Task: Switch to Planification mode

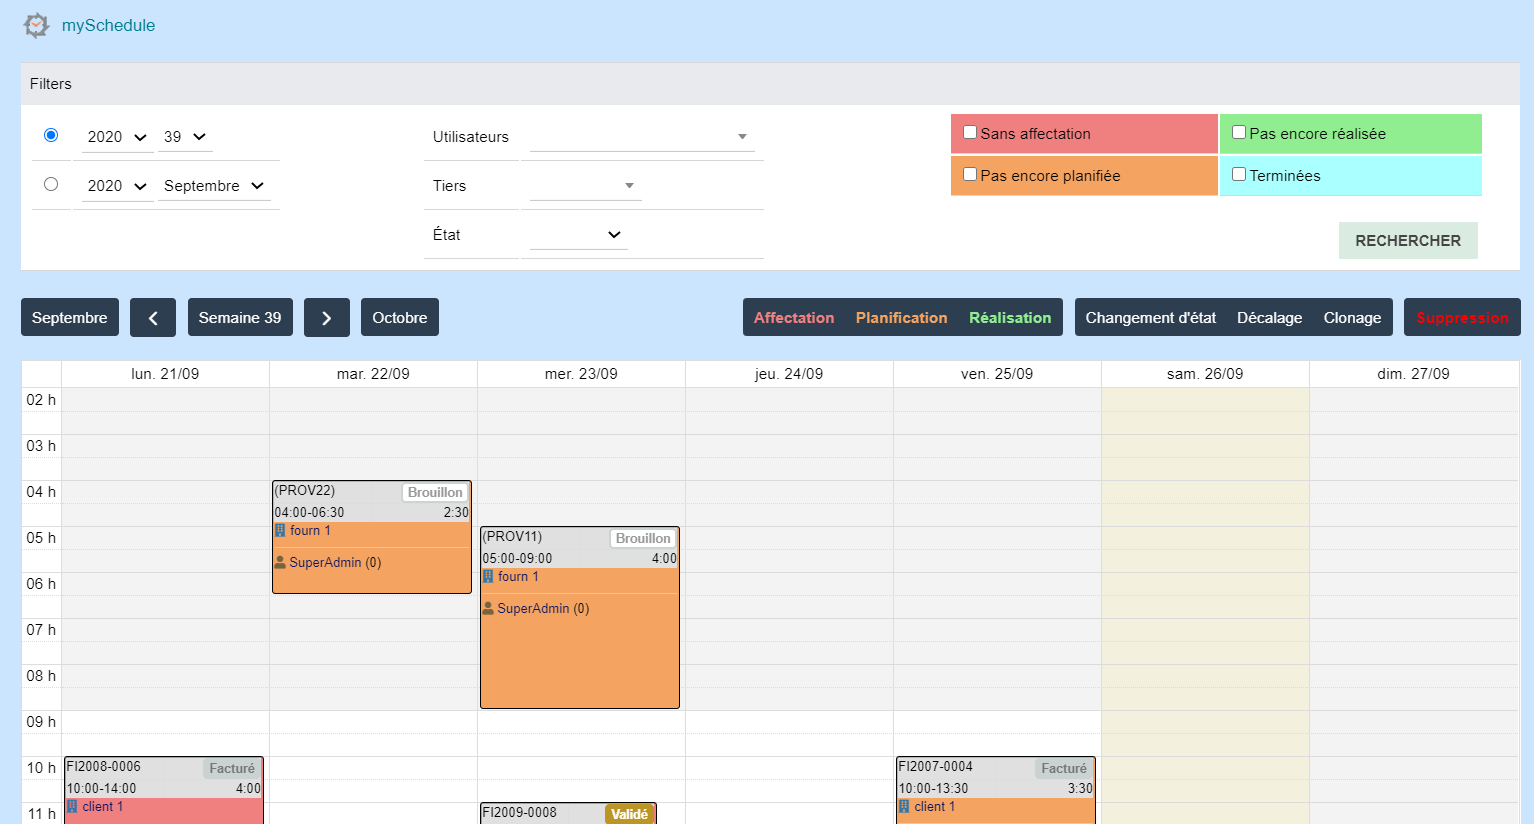Action: coord(901,318)
